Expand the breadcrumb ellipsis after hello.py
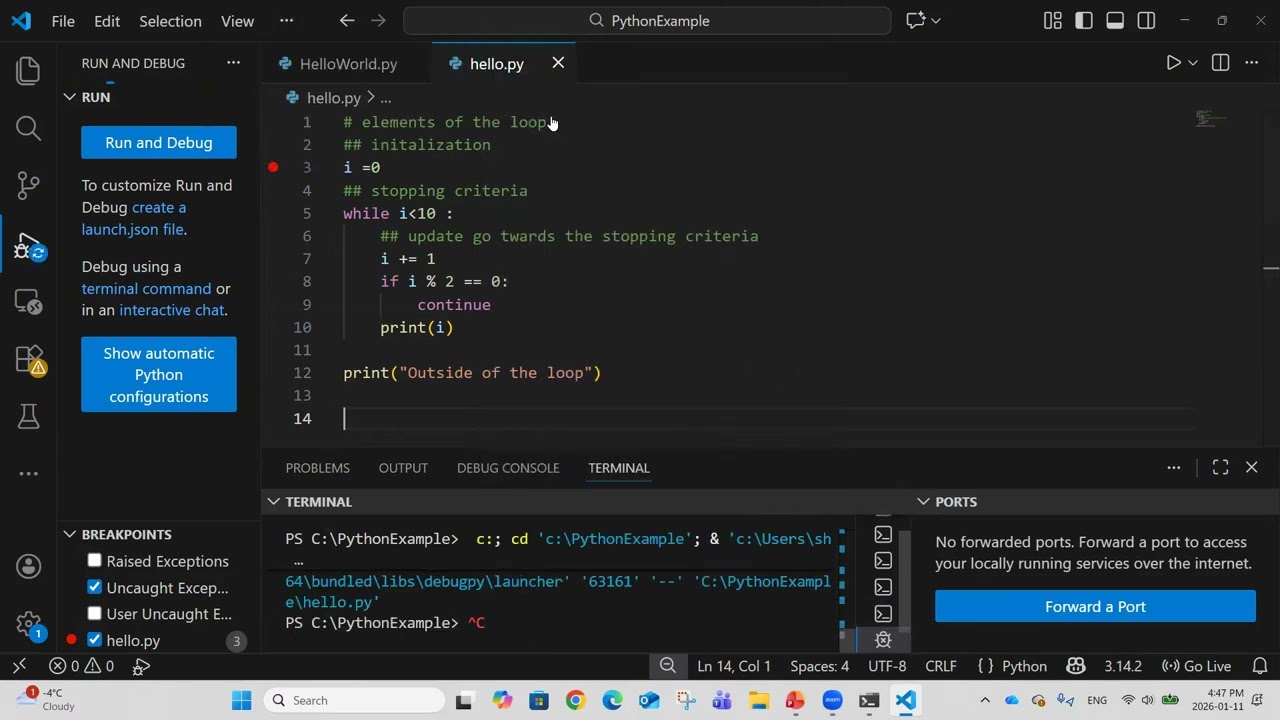Screen dimensions: 1280x720 (x=385, y=98)
